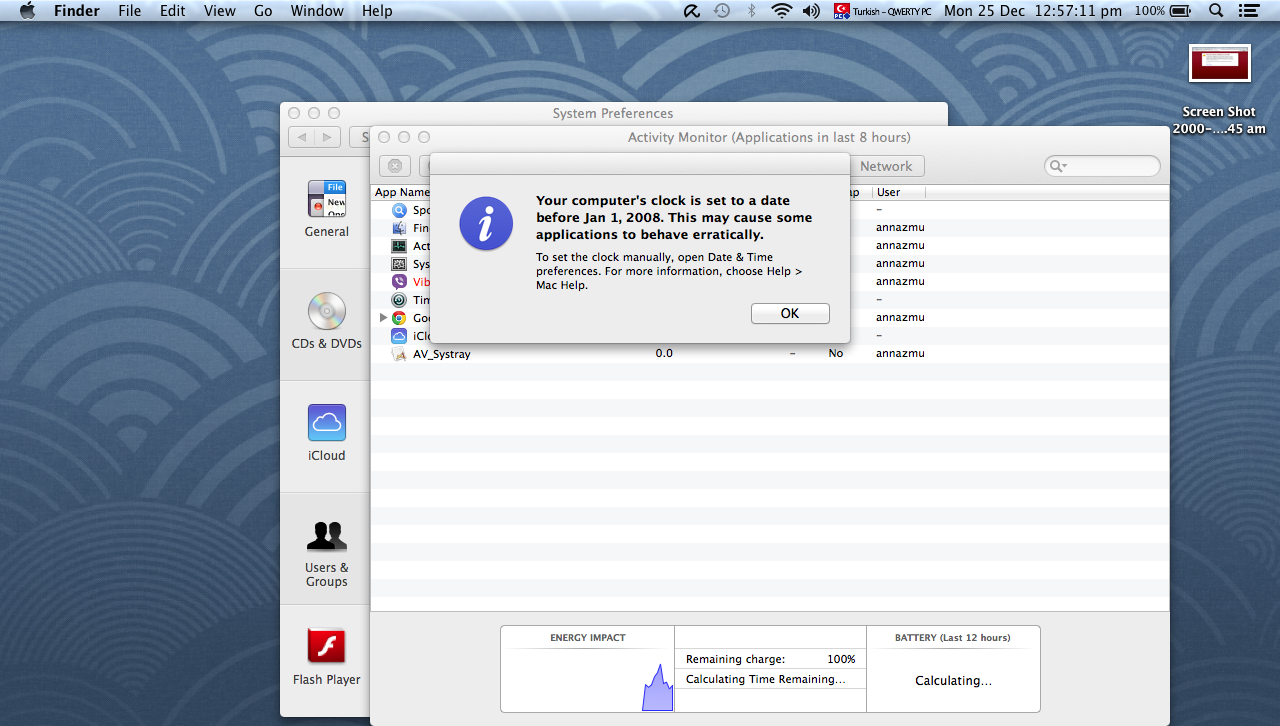Select the Finder face icon row

click(x=399, y=228)
